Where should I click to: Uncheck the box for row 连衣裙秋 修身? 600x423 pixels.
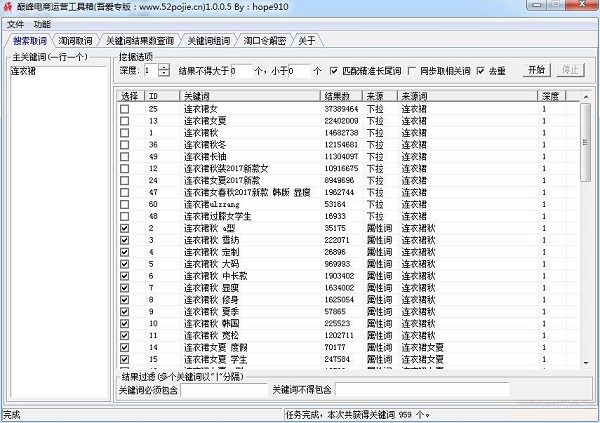(124, 300)
